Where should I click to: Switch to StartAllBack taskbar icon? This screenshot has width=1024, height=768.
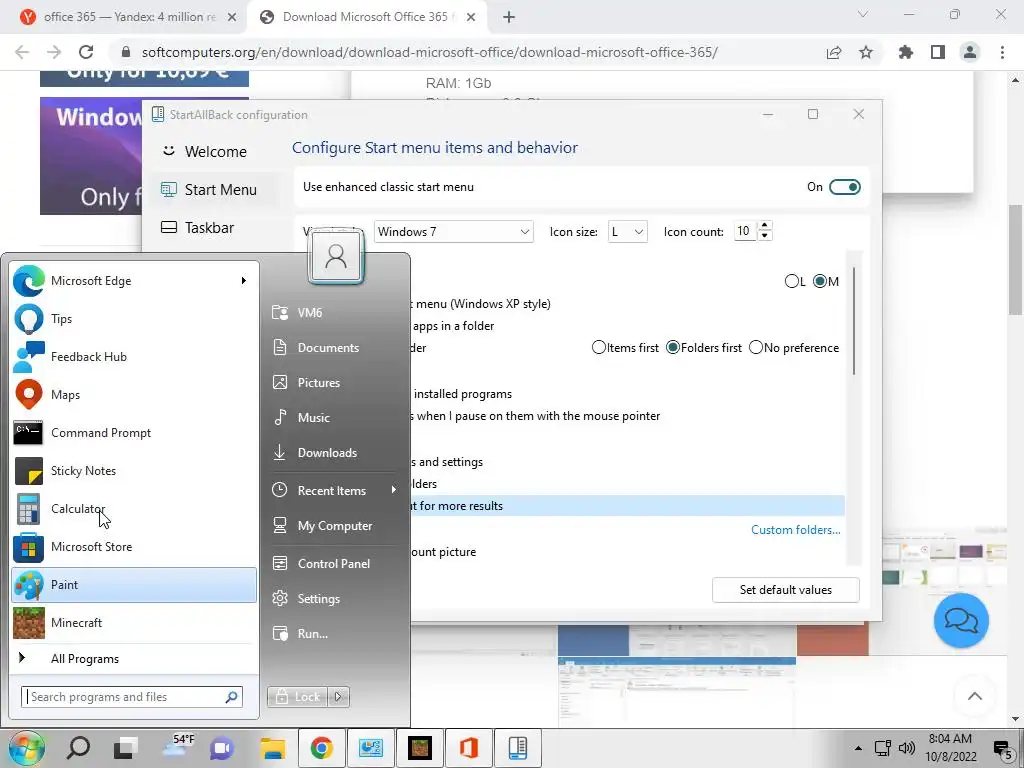518,748
